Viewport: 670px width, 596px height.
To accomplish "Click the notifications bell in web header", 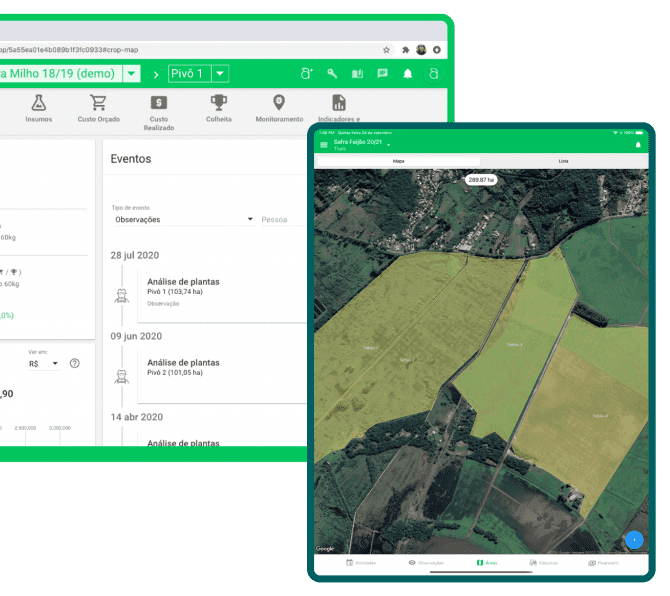I will [x=408, y=74].
